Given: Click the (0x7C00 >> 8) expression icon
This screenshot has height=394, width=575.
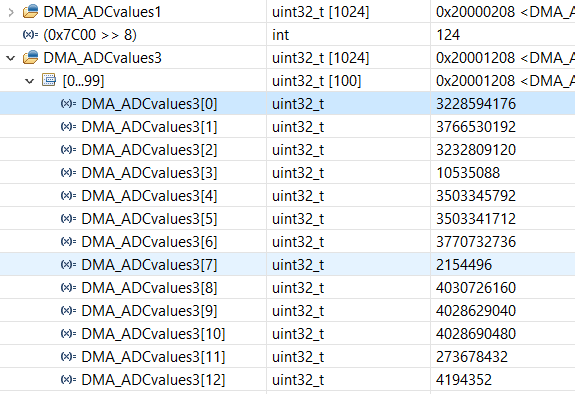Looking at the screenshot, I should tap(30, 34).
